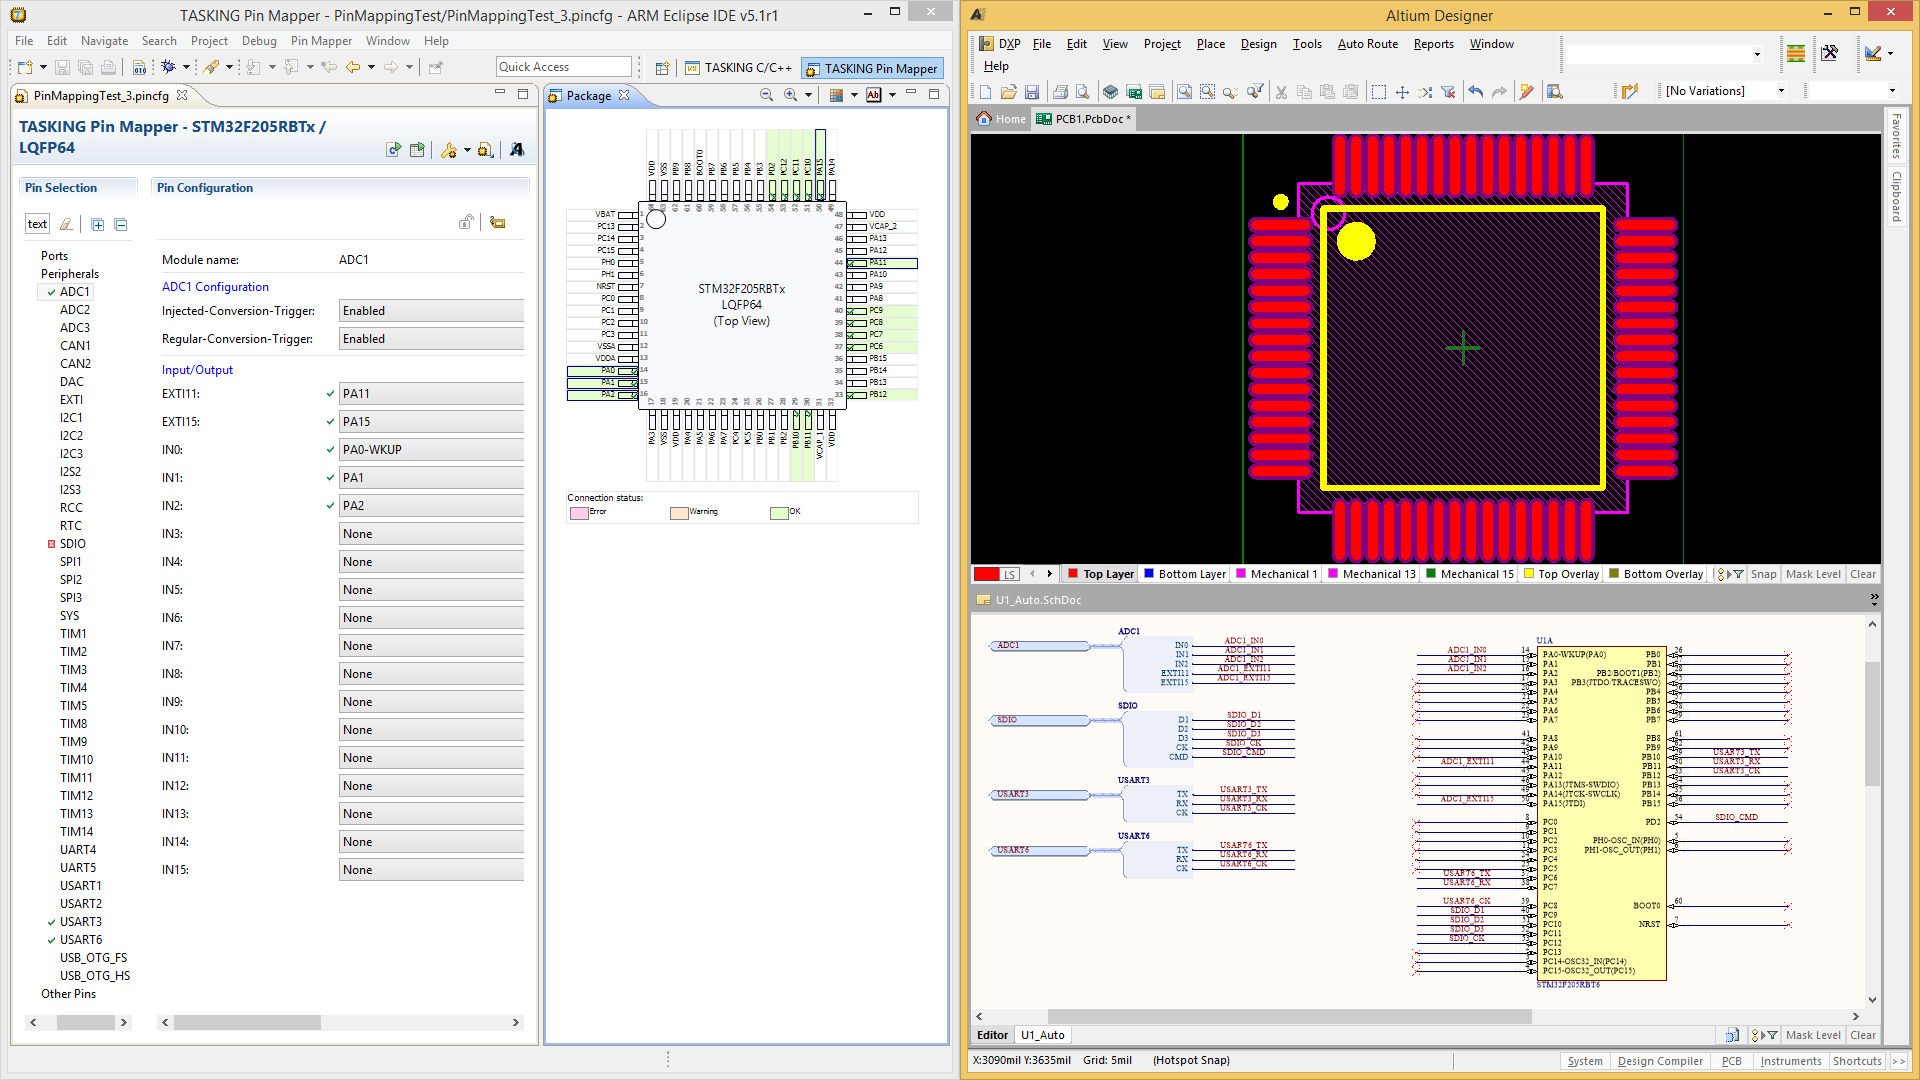The height and width of the screenshot is (1080, 1920).
Task: Toggle the USART3 peripheral checkmark
Action: click(x=52, y=922)
